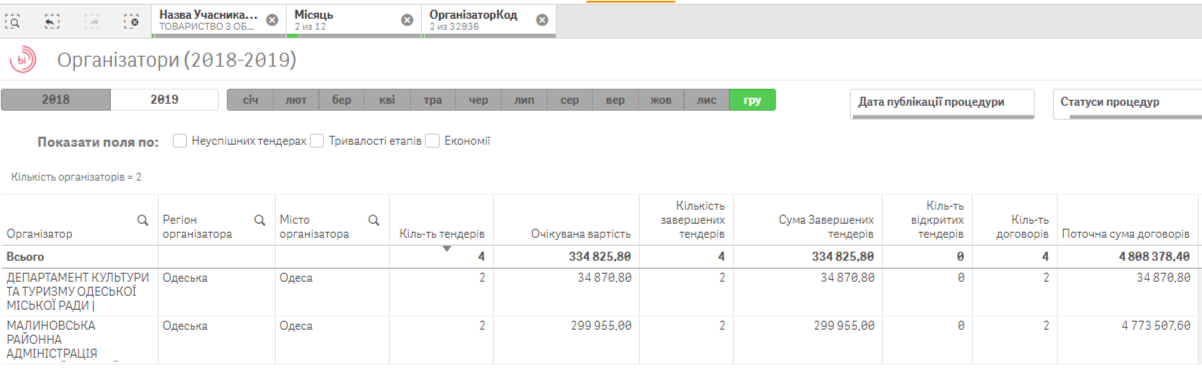Click the Всього totals row label
1202x390 pixels.
click(x=25, y=256)
